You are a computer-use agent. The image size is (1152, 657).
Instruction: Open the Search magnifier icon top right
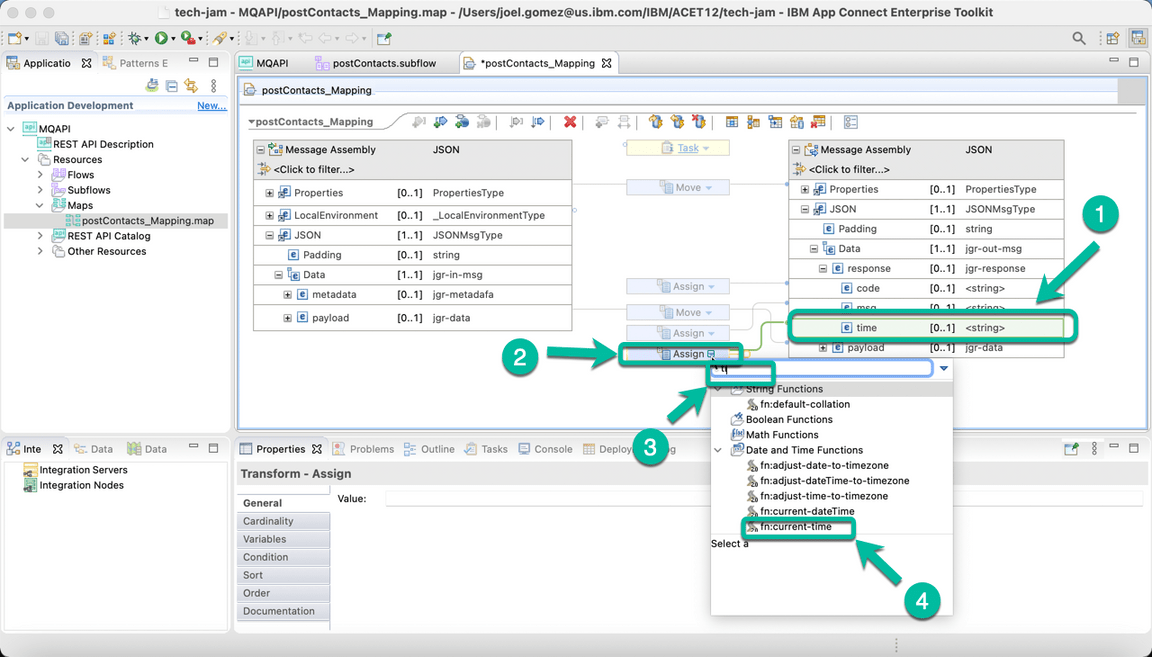coord(1078,37)
